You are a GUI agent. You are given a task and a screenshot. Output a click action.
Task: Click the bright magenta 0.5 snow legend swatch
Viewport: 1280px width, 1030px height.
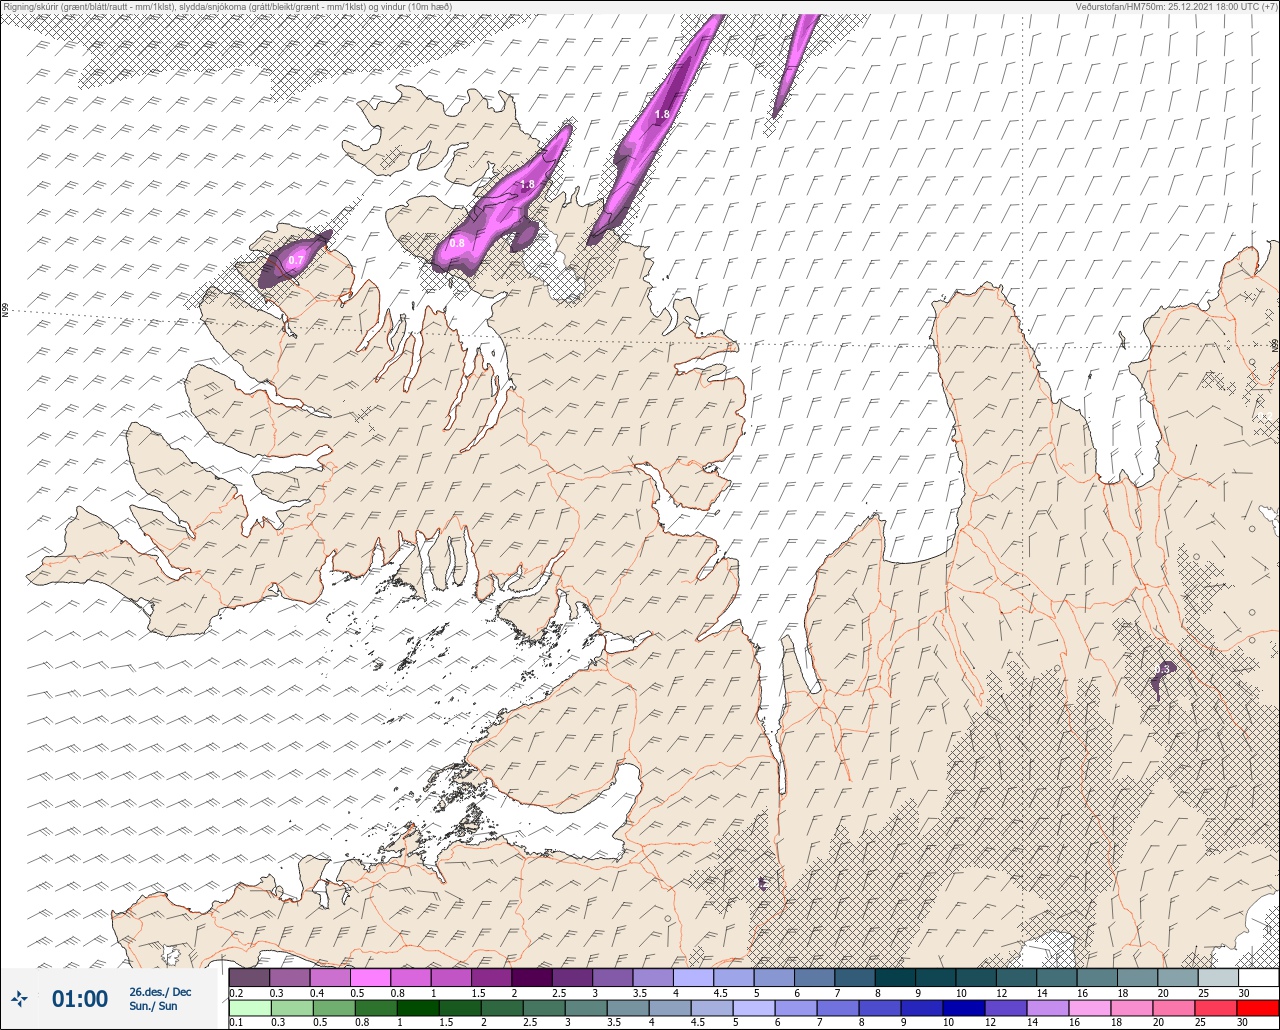(370, 977)
